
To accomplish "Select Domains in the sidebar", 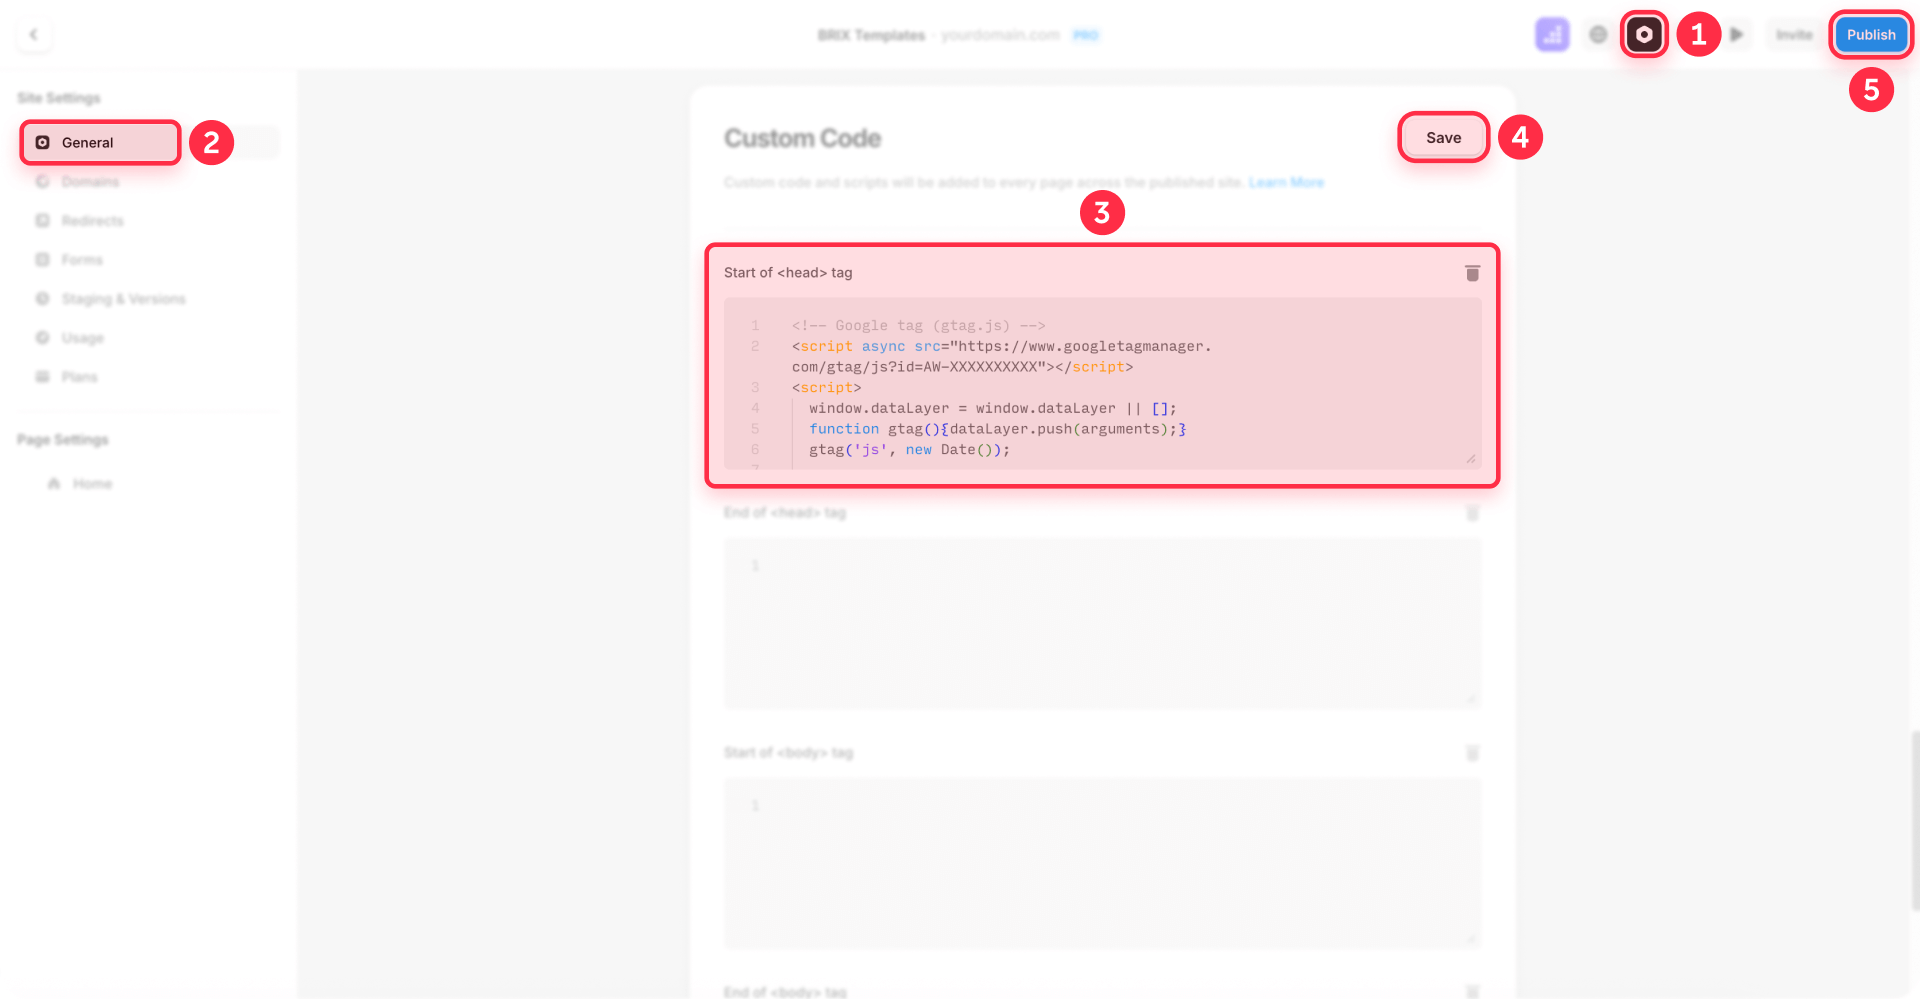I will click(90, 181).
